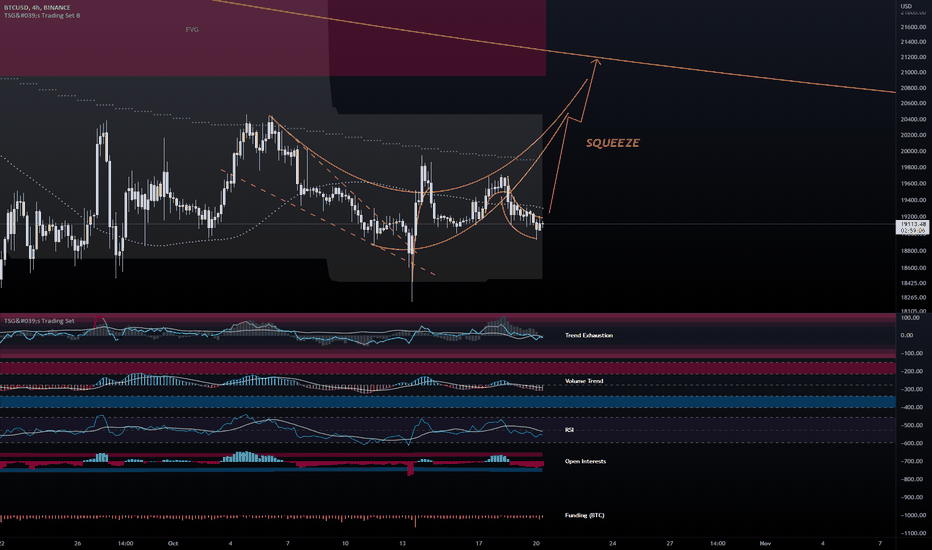932x550 pixels.
Task: Click the -1000.00 indicator scale label
Action: 913,516
